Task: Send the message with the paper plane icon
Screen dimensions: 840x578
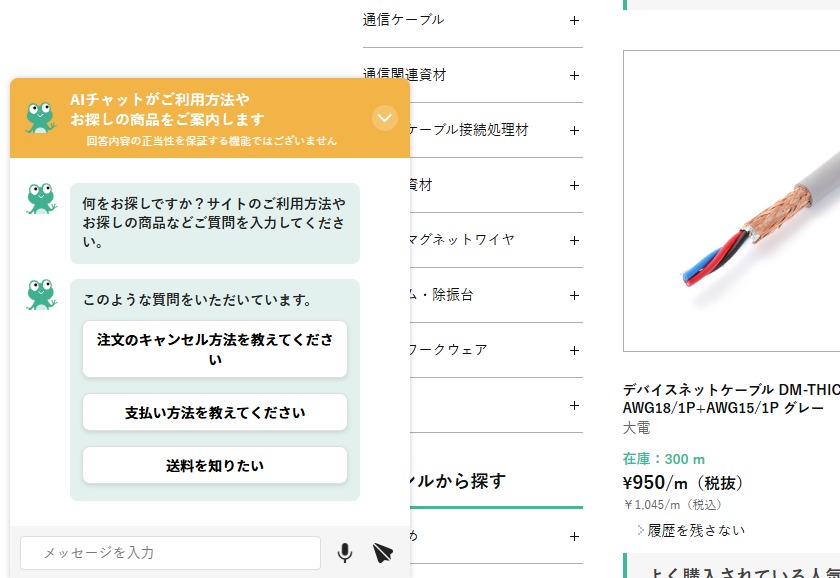Action: (x=383, y=552)
